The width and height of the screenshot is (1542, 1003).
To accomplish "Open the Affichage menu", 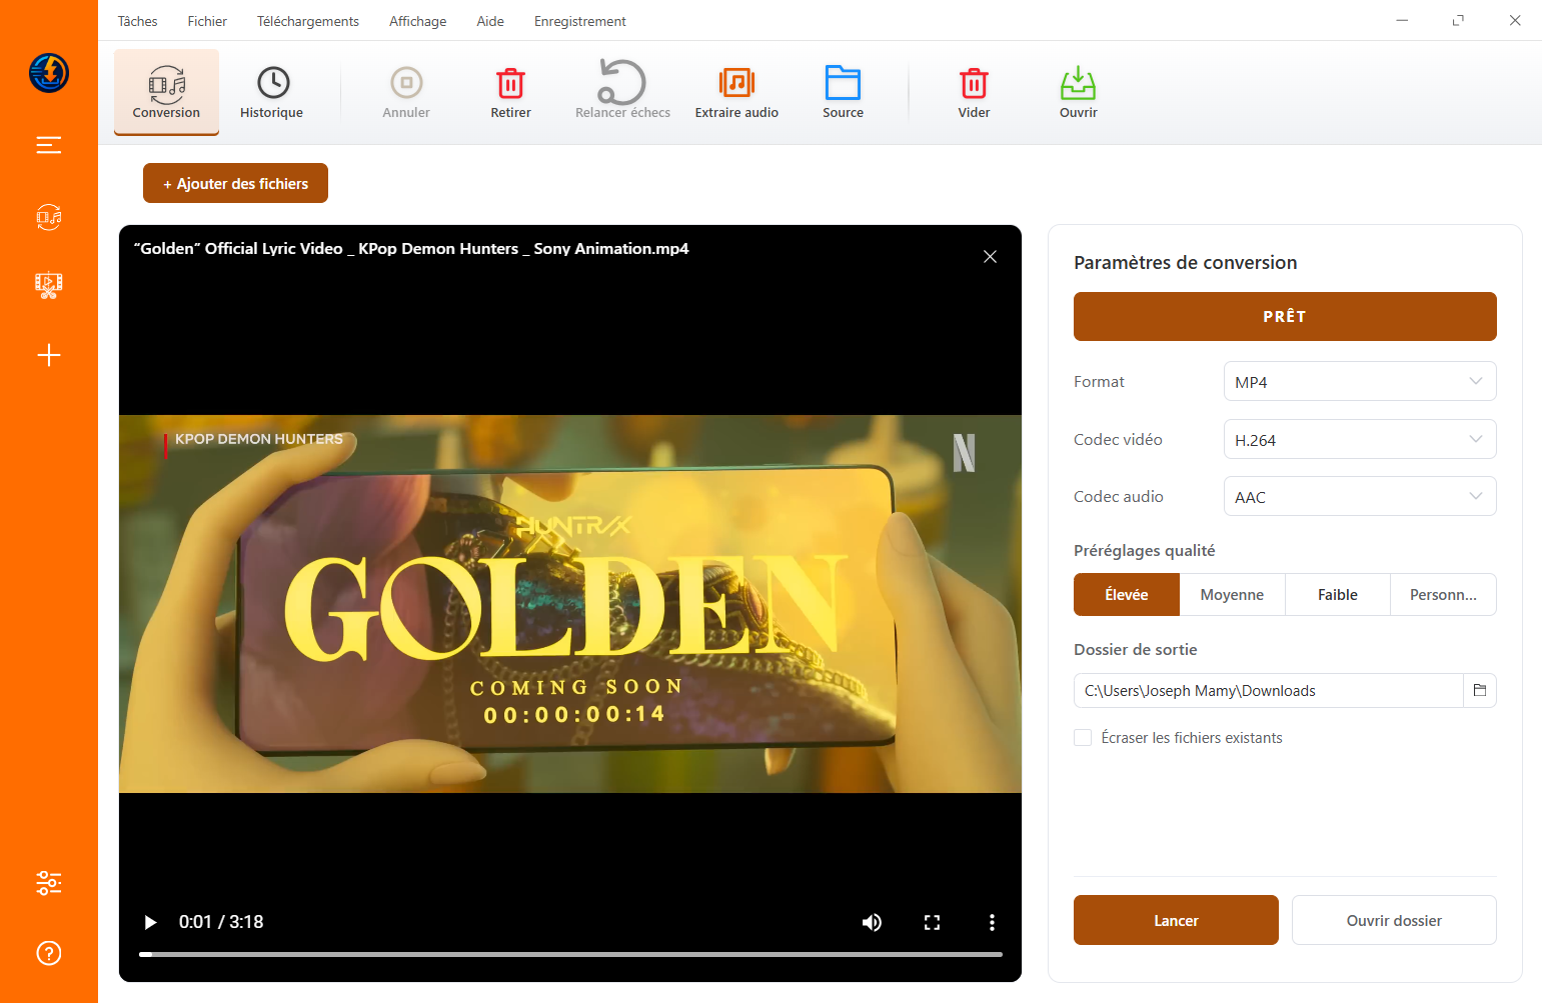I will click(x=418, y=21).
